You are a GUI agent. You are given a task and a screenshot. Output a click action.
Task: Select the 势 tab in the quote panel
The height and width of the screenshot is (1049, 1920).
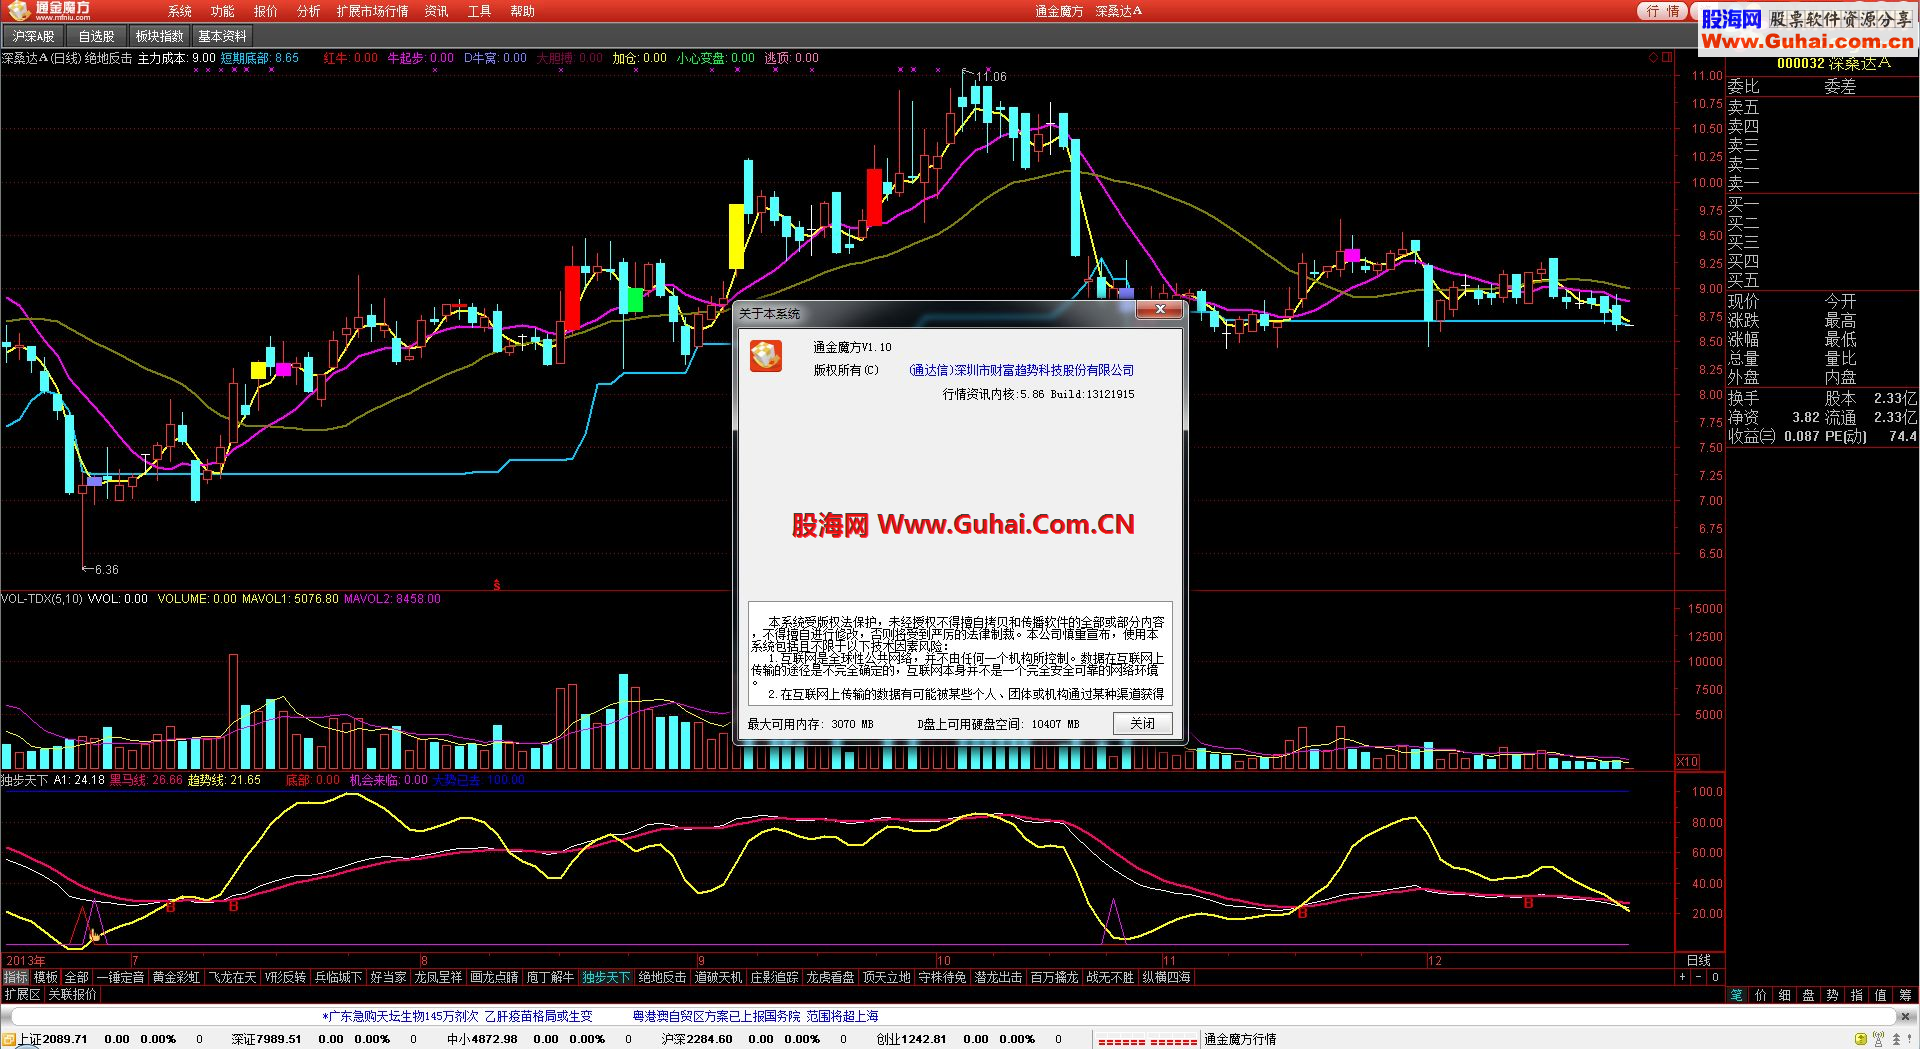pyautogui.click(x=1832, y=995)
